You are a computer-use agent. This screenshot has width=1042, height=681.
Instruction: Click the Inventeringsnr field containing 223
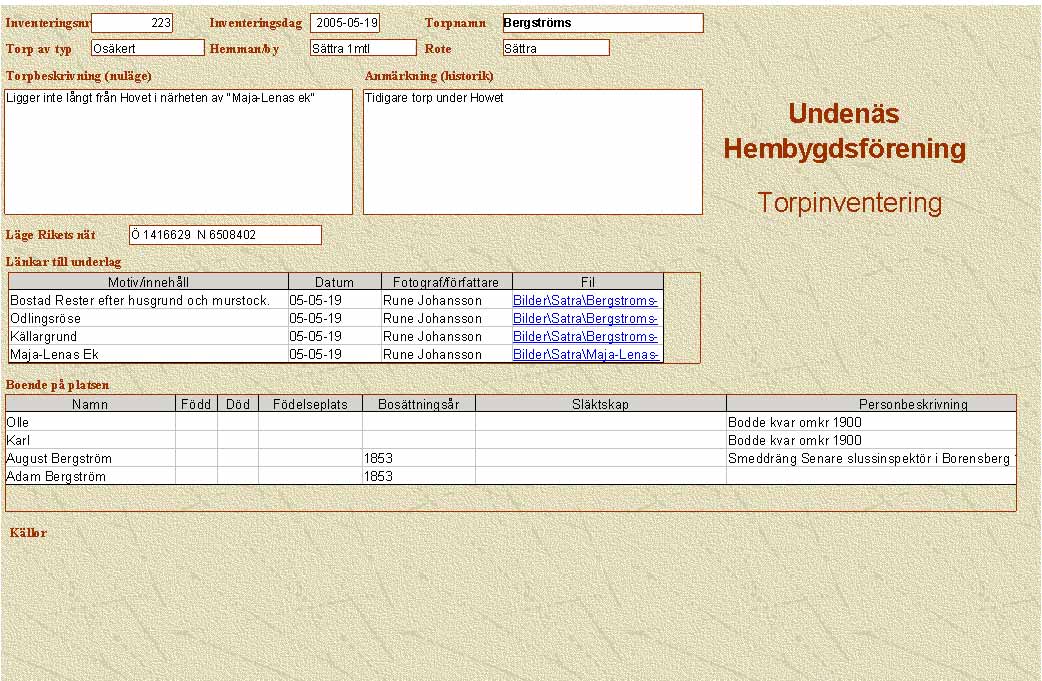(x=132, y=23)
